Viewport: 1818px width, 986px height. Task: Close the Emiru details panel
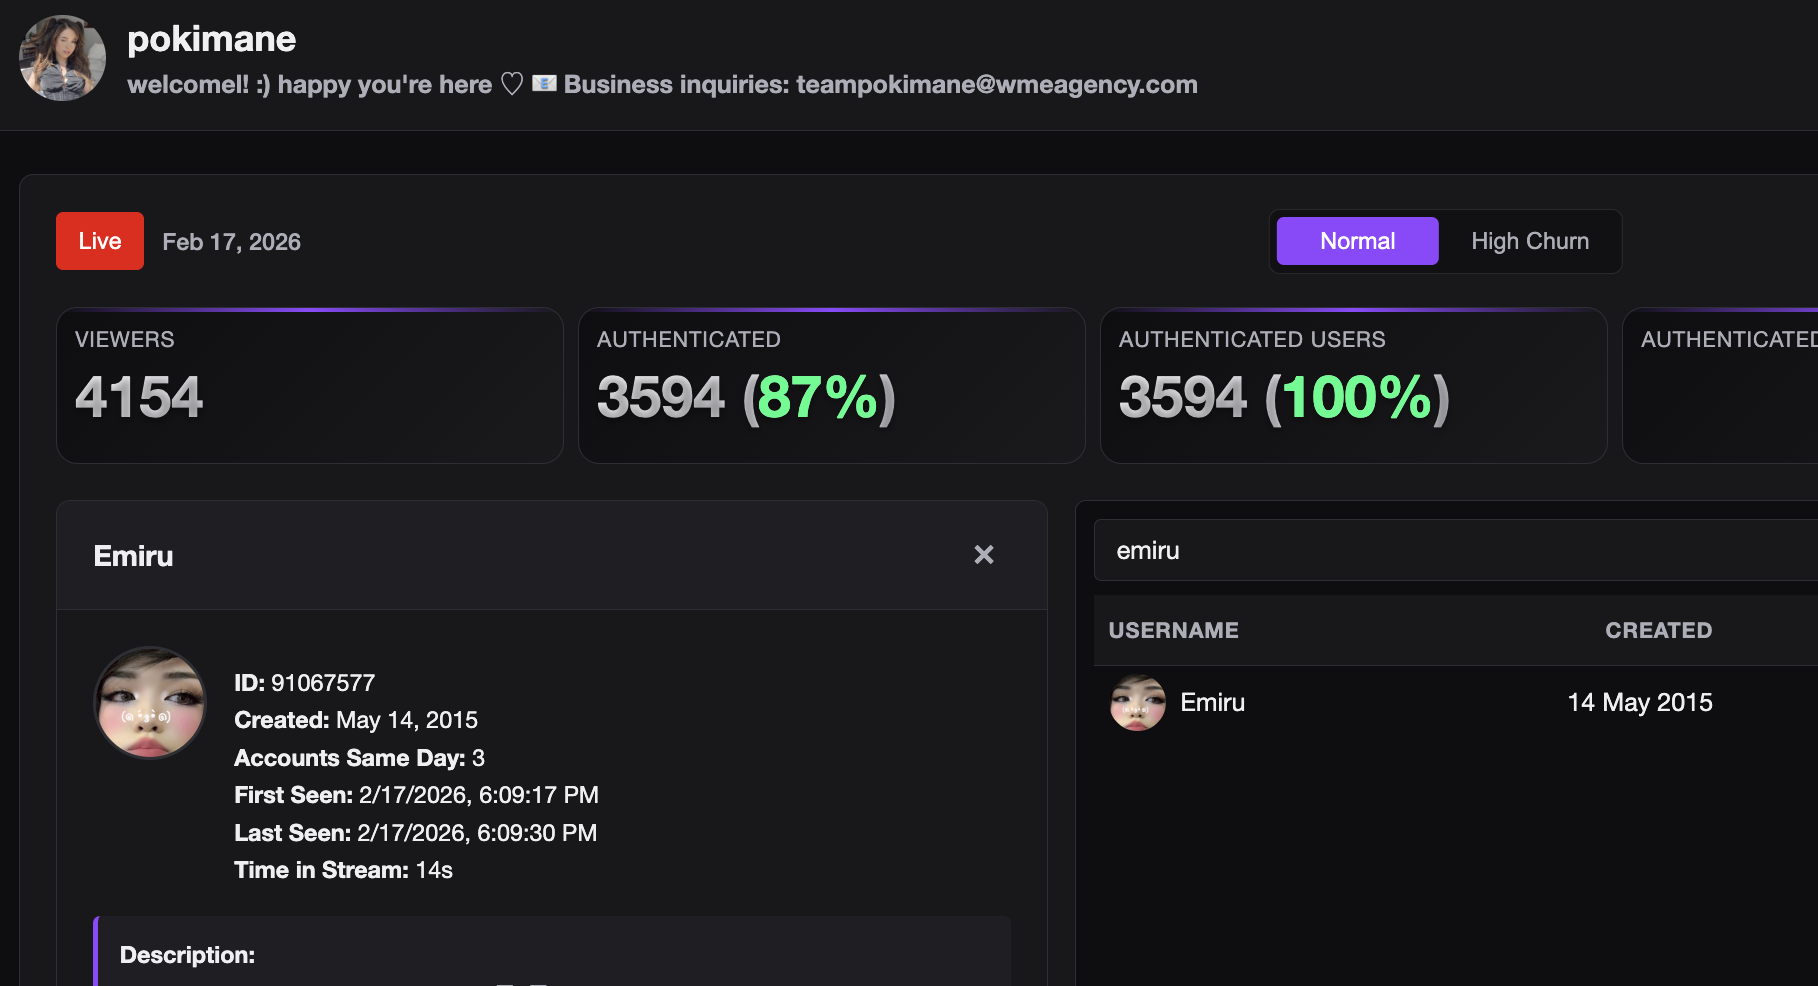tap(984, 555)
